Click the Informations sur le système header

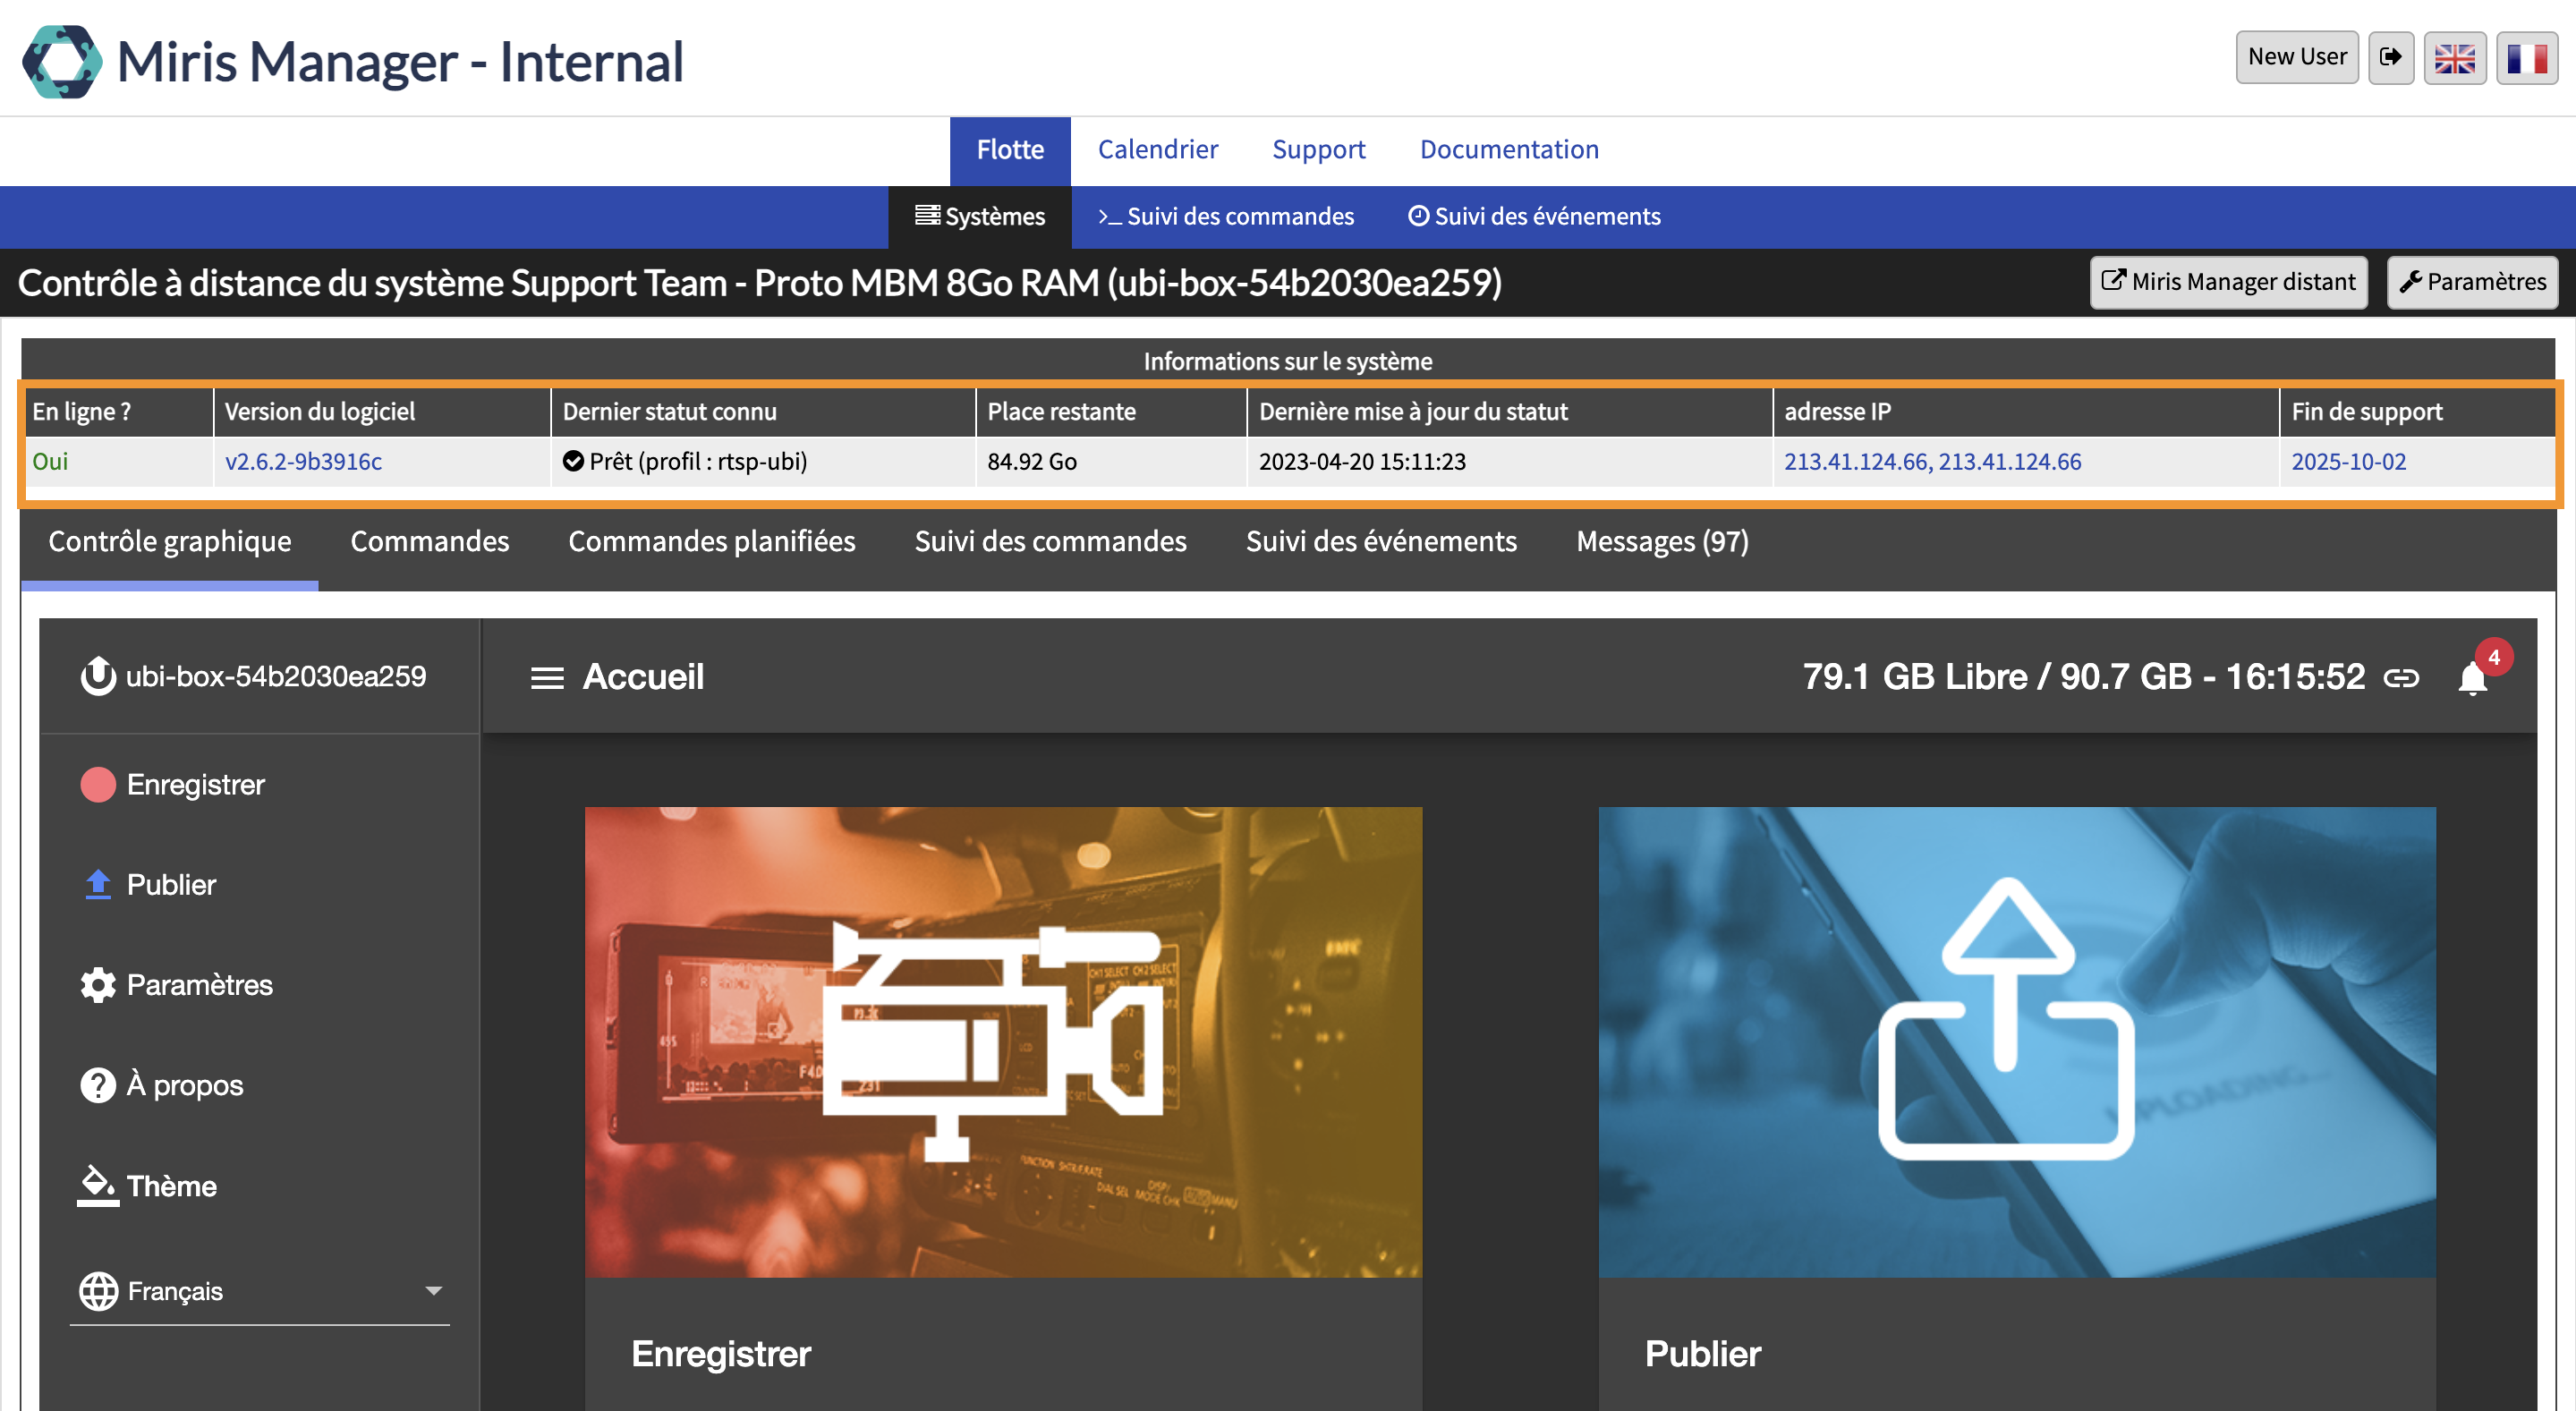pos(1288,361)
